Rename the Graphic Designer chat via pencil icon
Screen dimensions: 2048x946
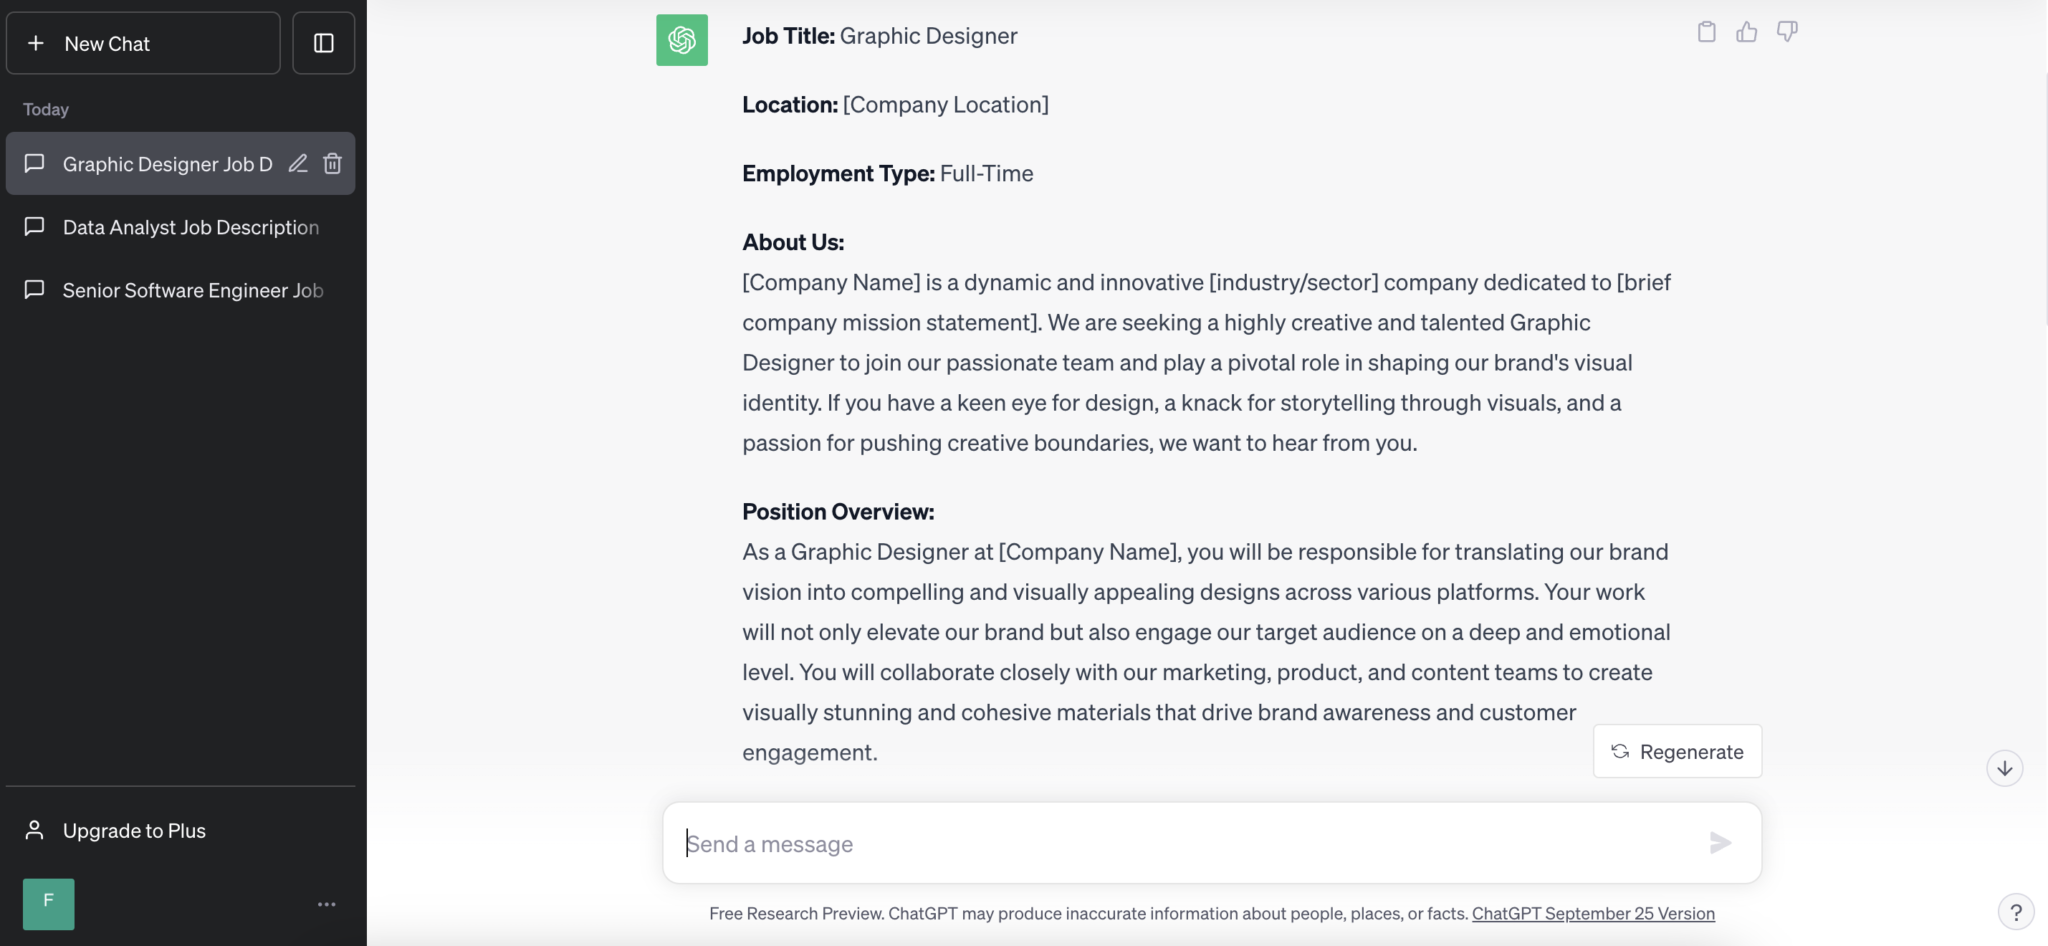click(x=297, y=163)
